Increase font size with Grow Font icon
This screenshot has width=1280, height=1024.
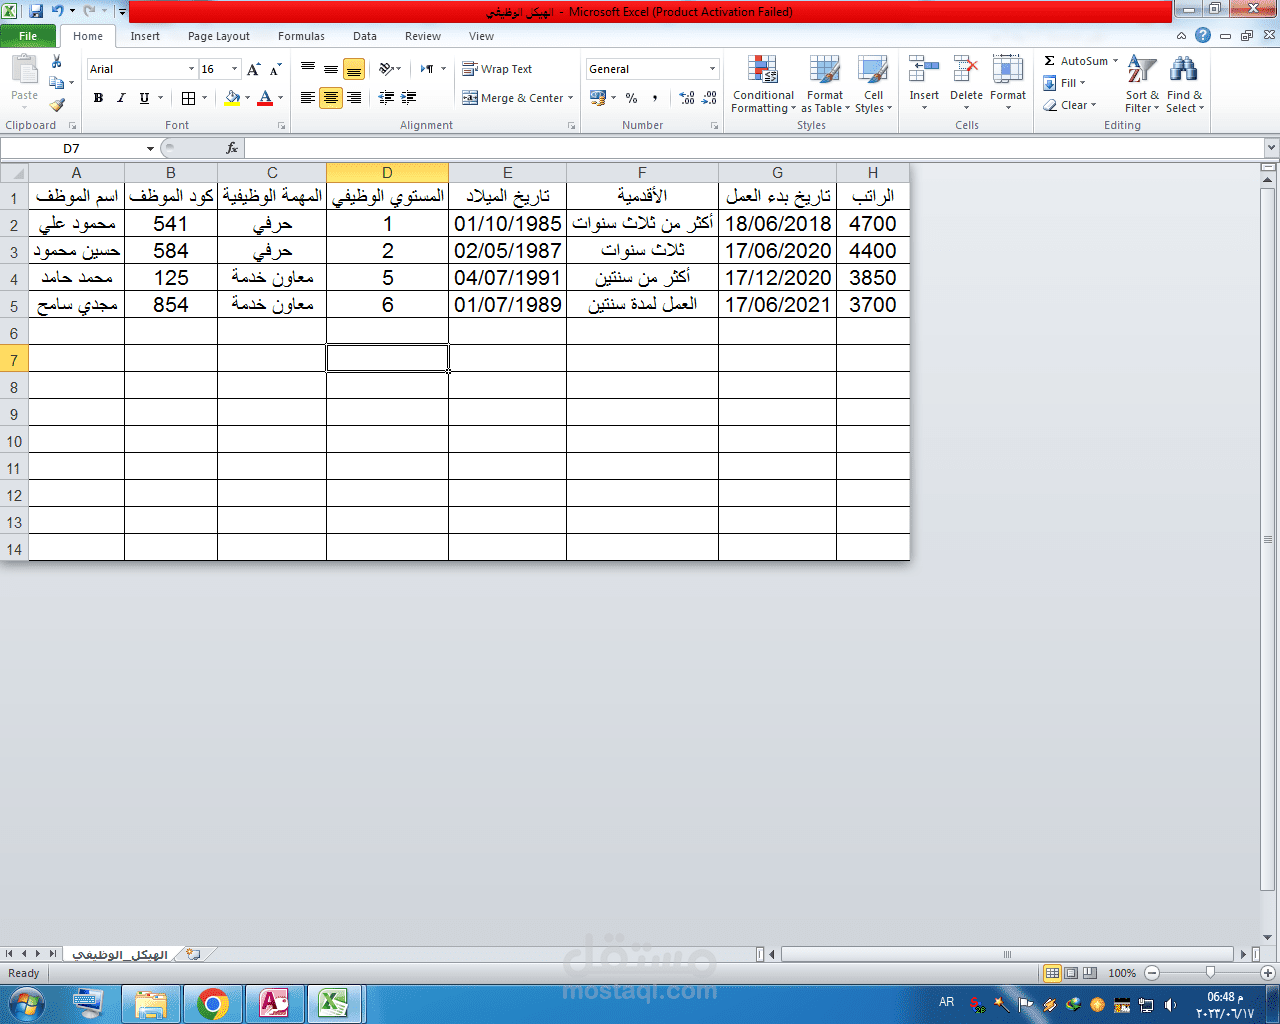(254, 69)
